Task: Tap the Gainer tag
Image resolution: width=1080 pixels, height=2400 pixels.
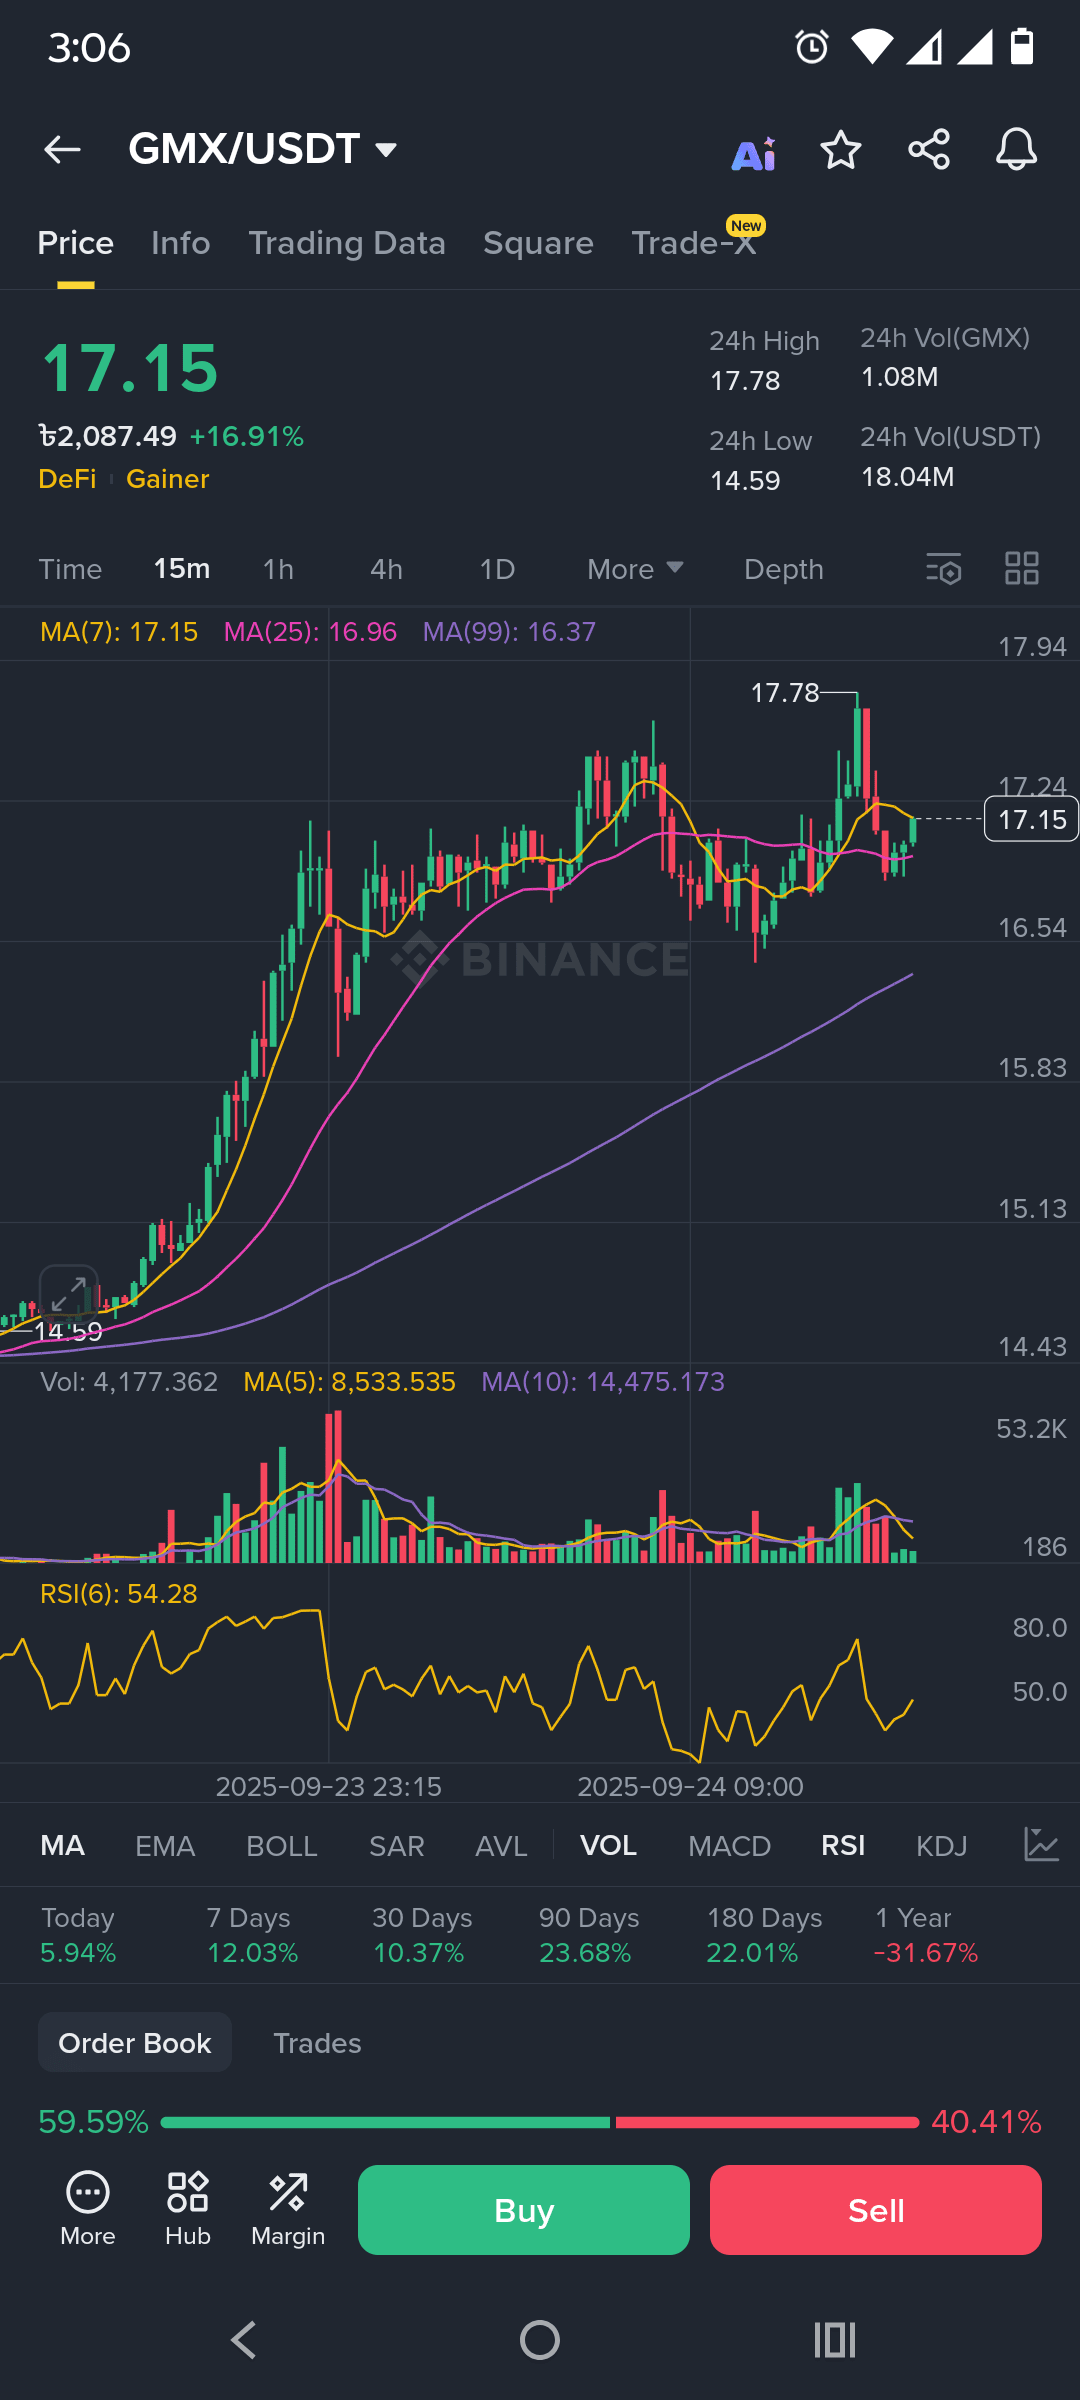Action: click(x=168, y=479)
